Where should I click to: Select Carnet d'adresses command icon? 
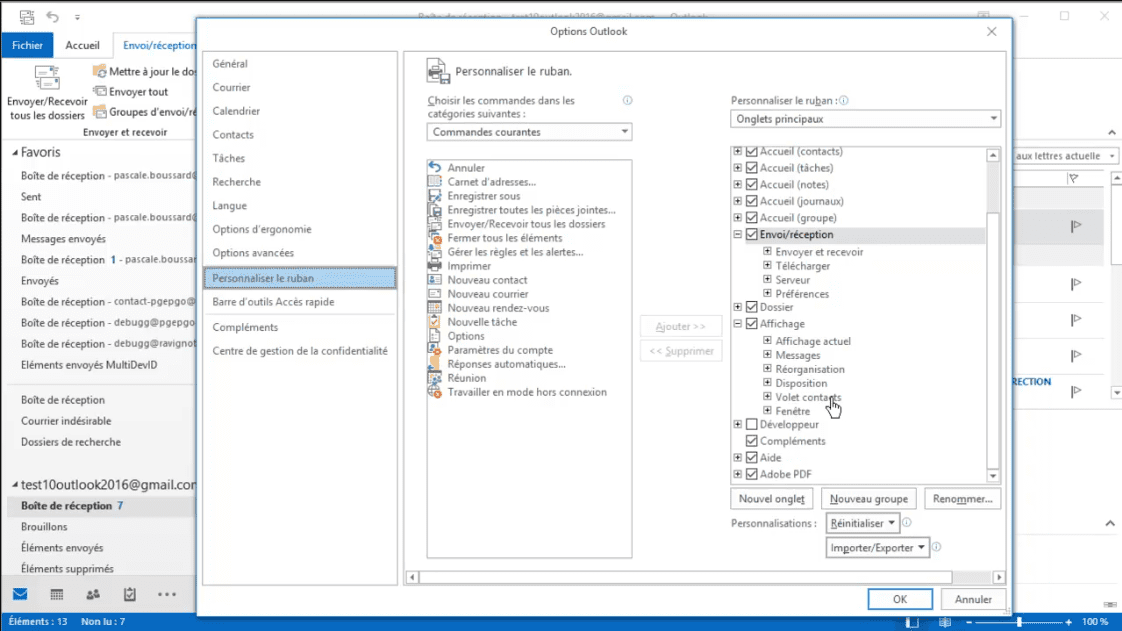(434, 182)
